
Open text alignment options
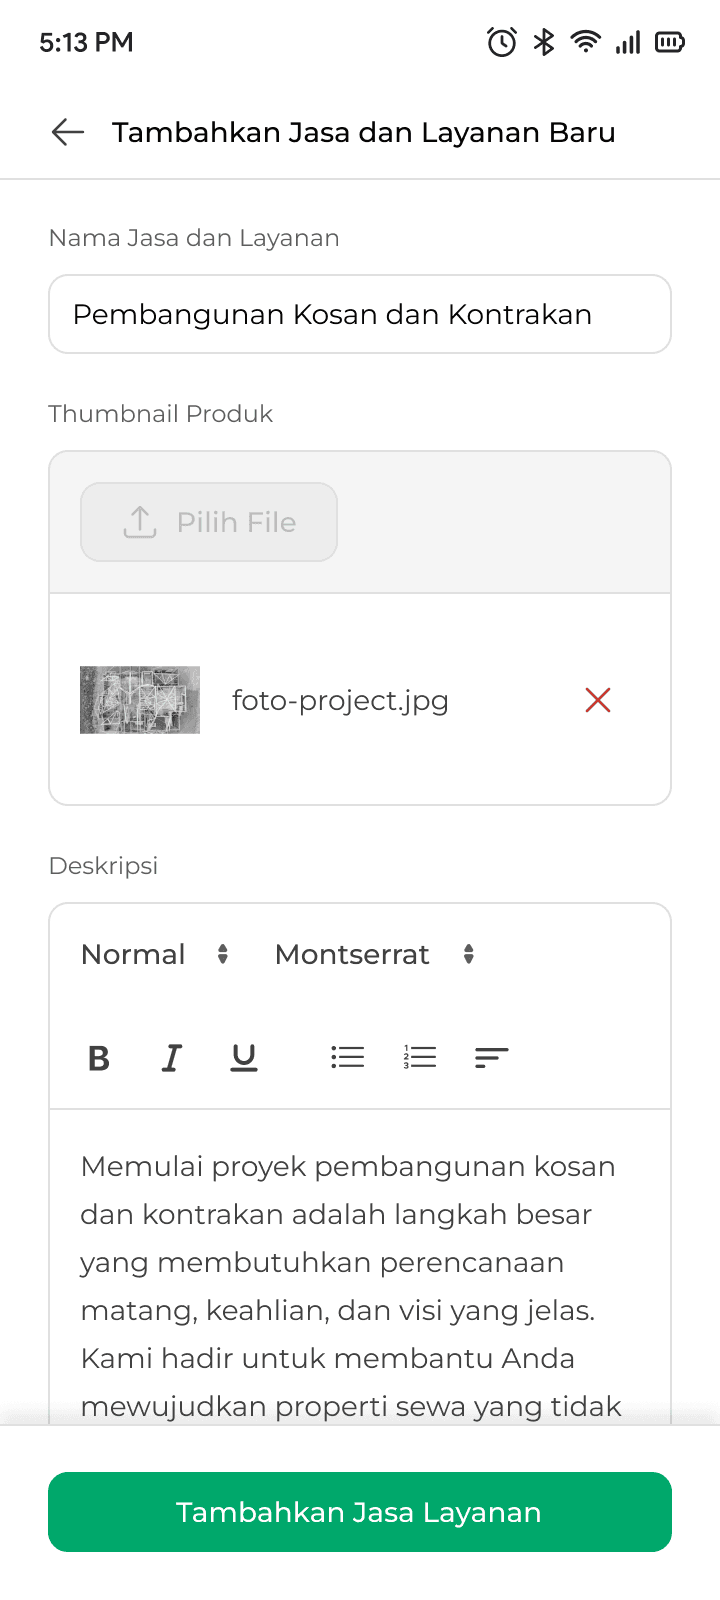click(491, 1057)
